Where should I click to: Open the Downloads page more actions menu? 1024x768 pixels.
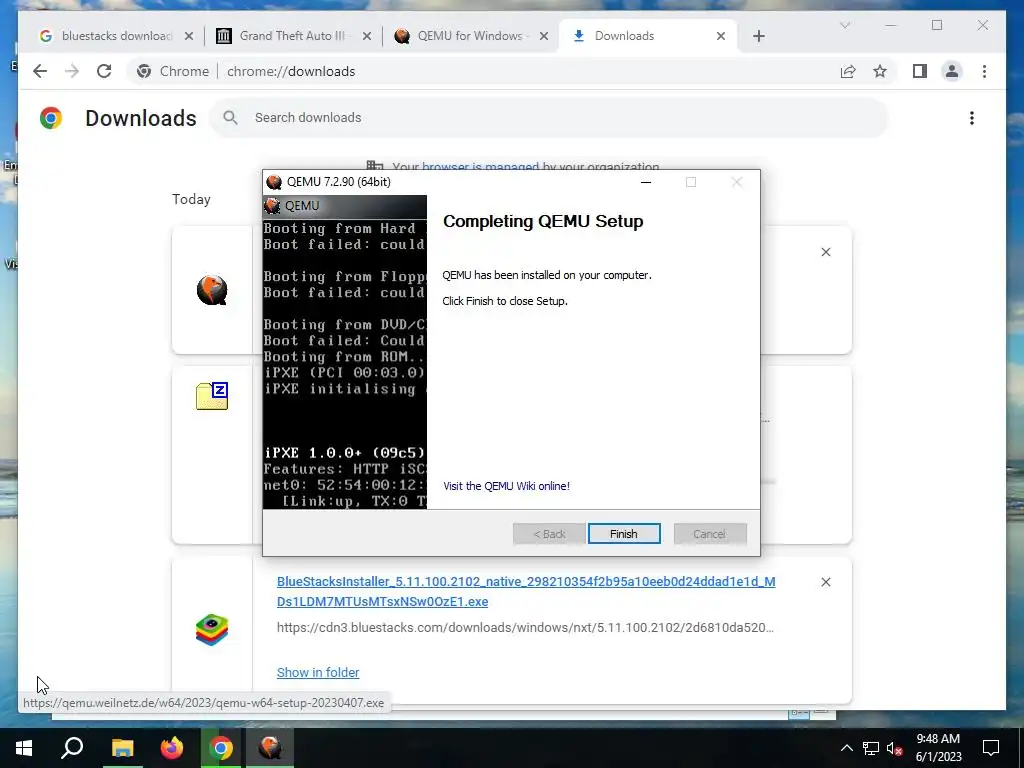972,118
